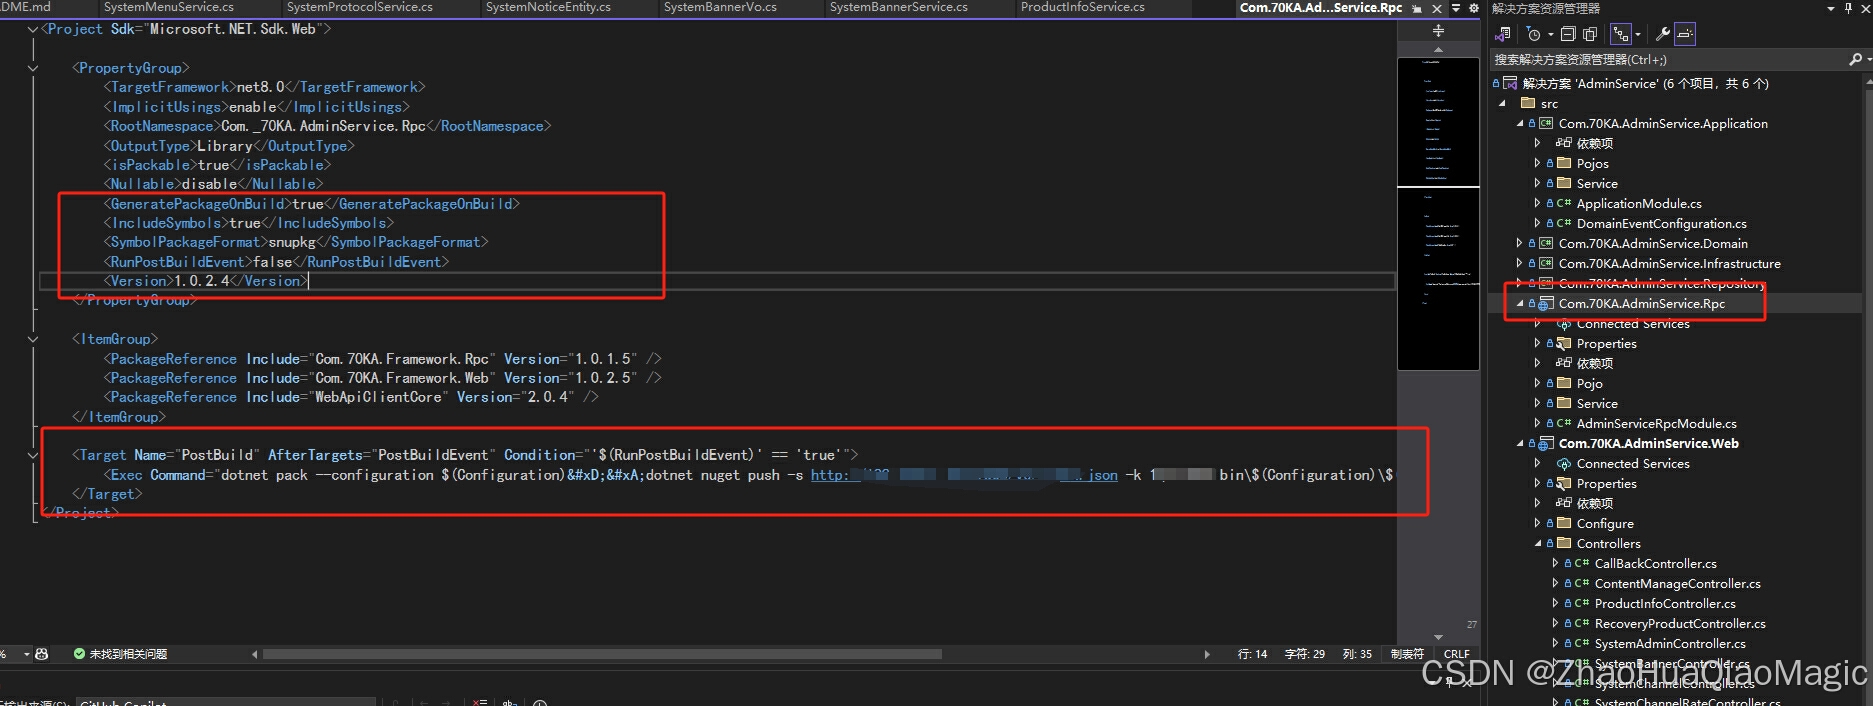Follow the nuget push source URL link
The height and width of the screenshot is (706, 1873).
pyautogui.click(x=964, y=475)
